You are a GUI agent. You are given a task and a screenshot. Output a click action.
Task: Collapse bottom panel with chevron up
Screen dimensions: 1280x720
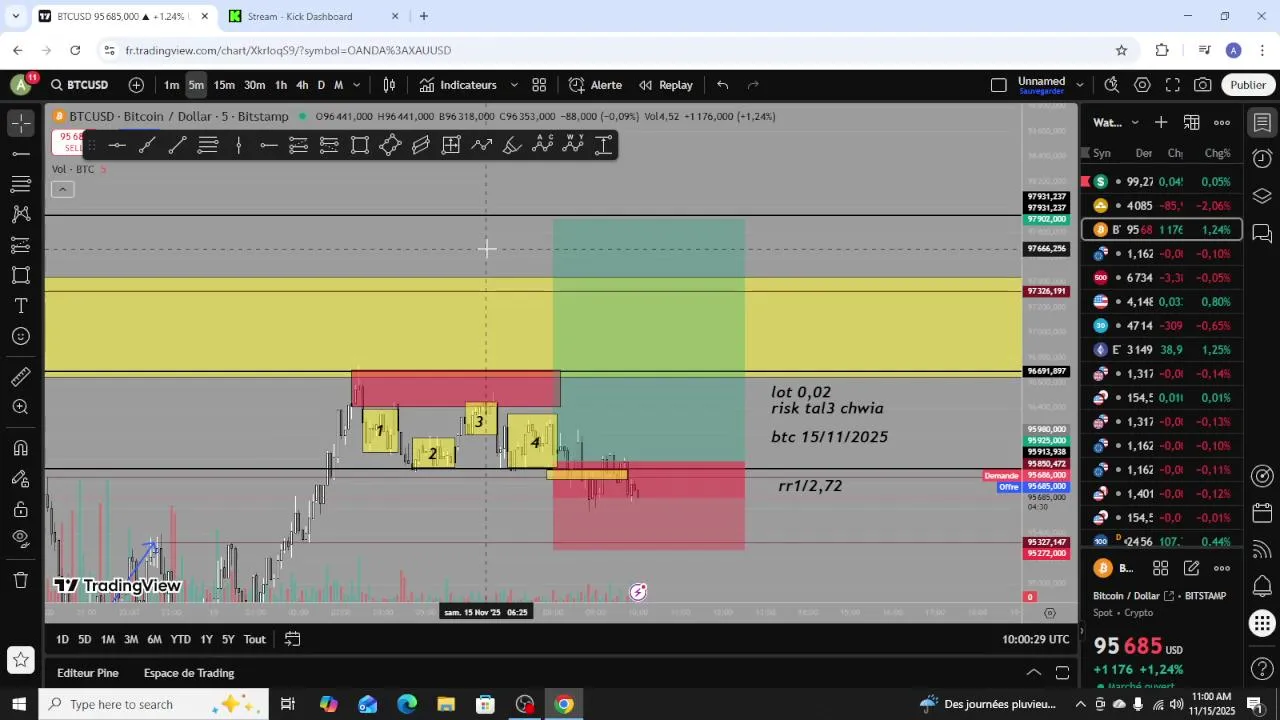(x=1034, y=673)
